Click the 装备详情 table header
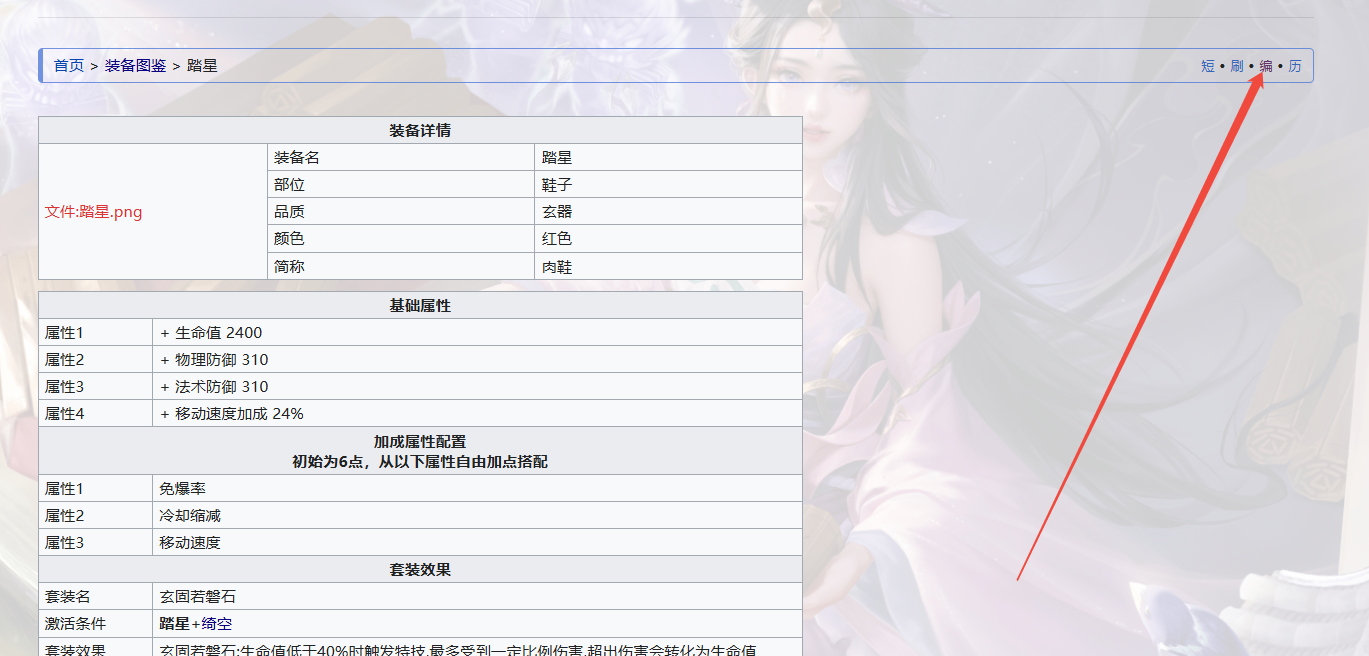The image size is (1369, 656). pos(420,131)
